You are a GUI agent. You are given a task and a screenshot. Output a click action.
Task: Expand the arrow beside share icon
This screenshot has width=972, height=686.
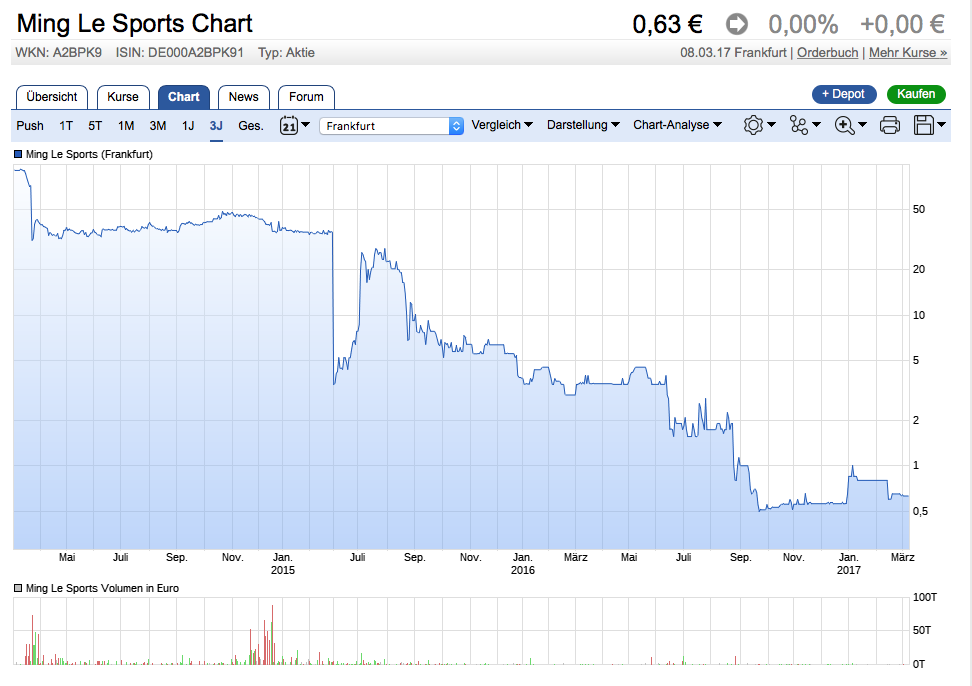[816, 125]
